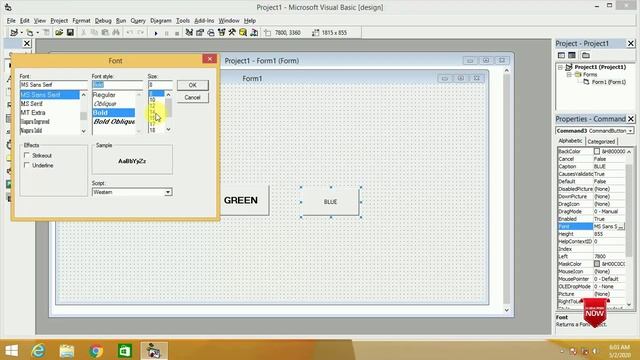The width and height of the screenshot is (640, 360).
Task: Open the Form Layout Window toolbar icon
Action: [211, 32]
